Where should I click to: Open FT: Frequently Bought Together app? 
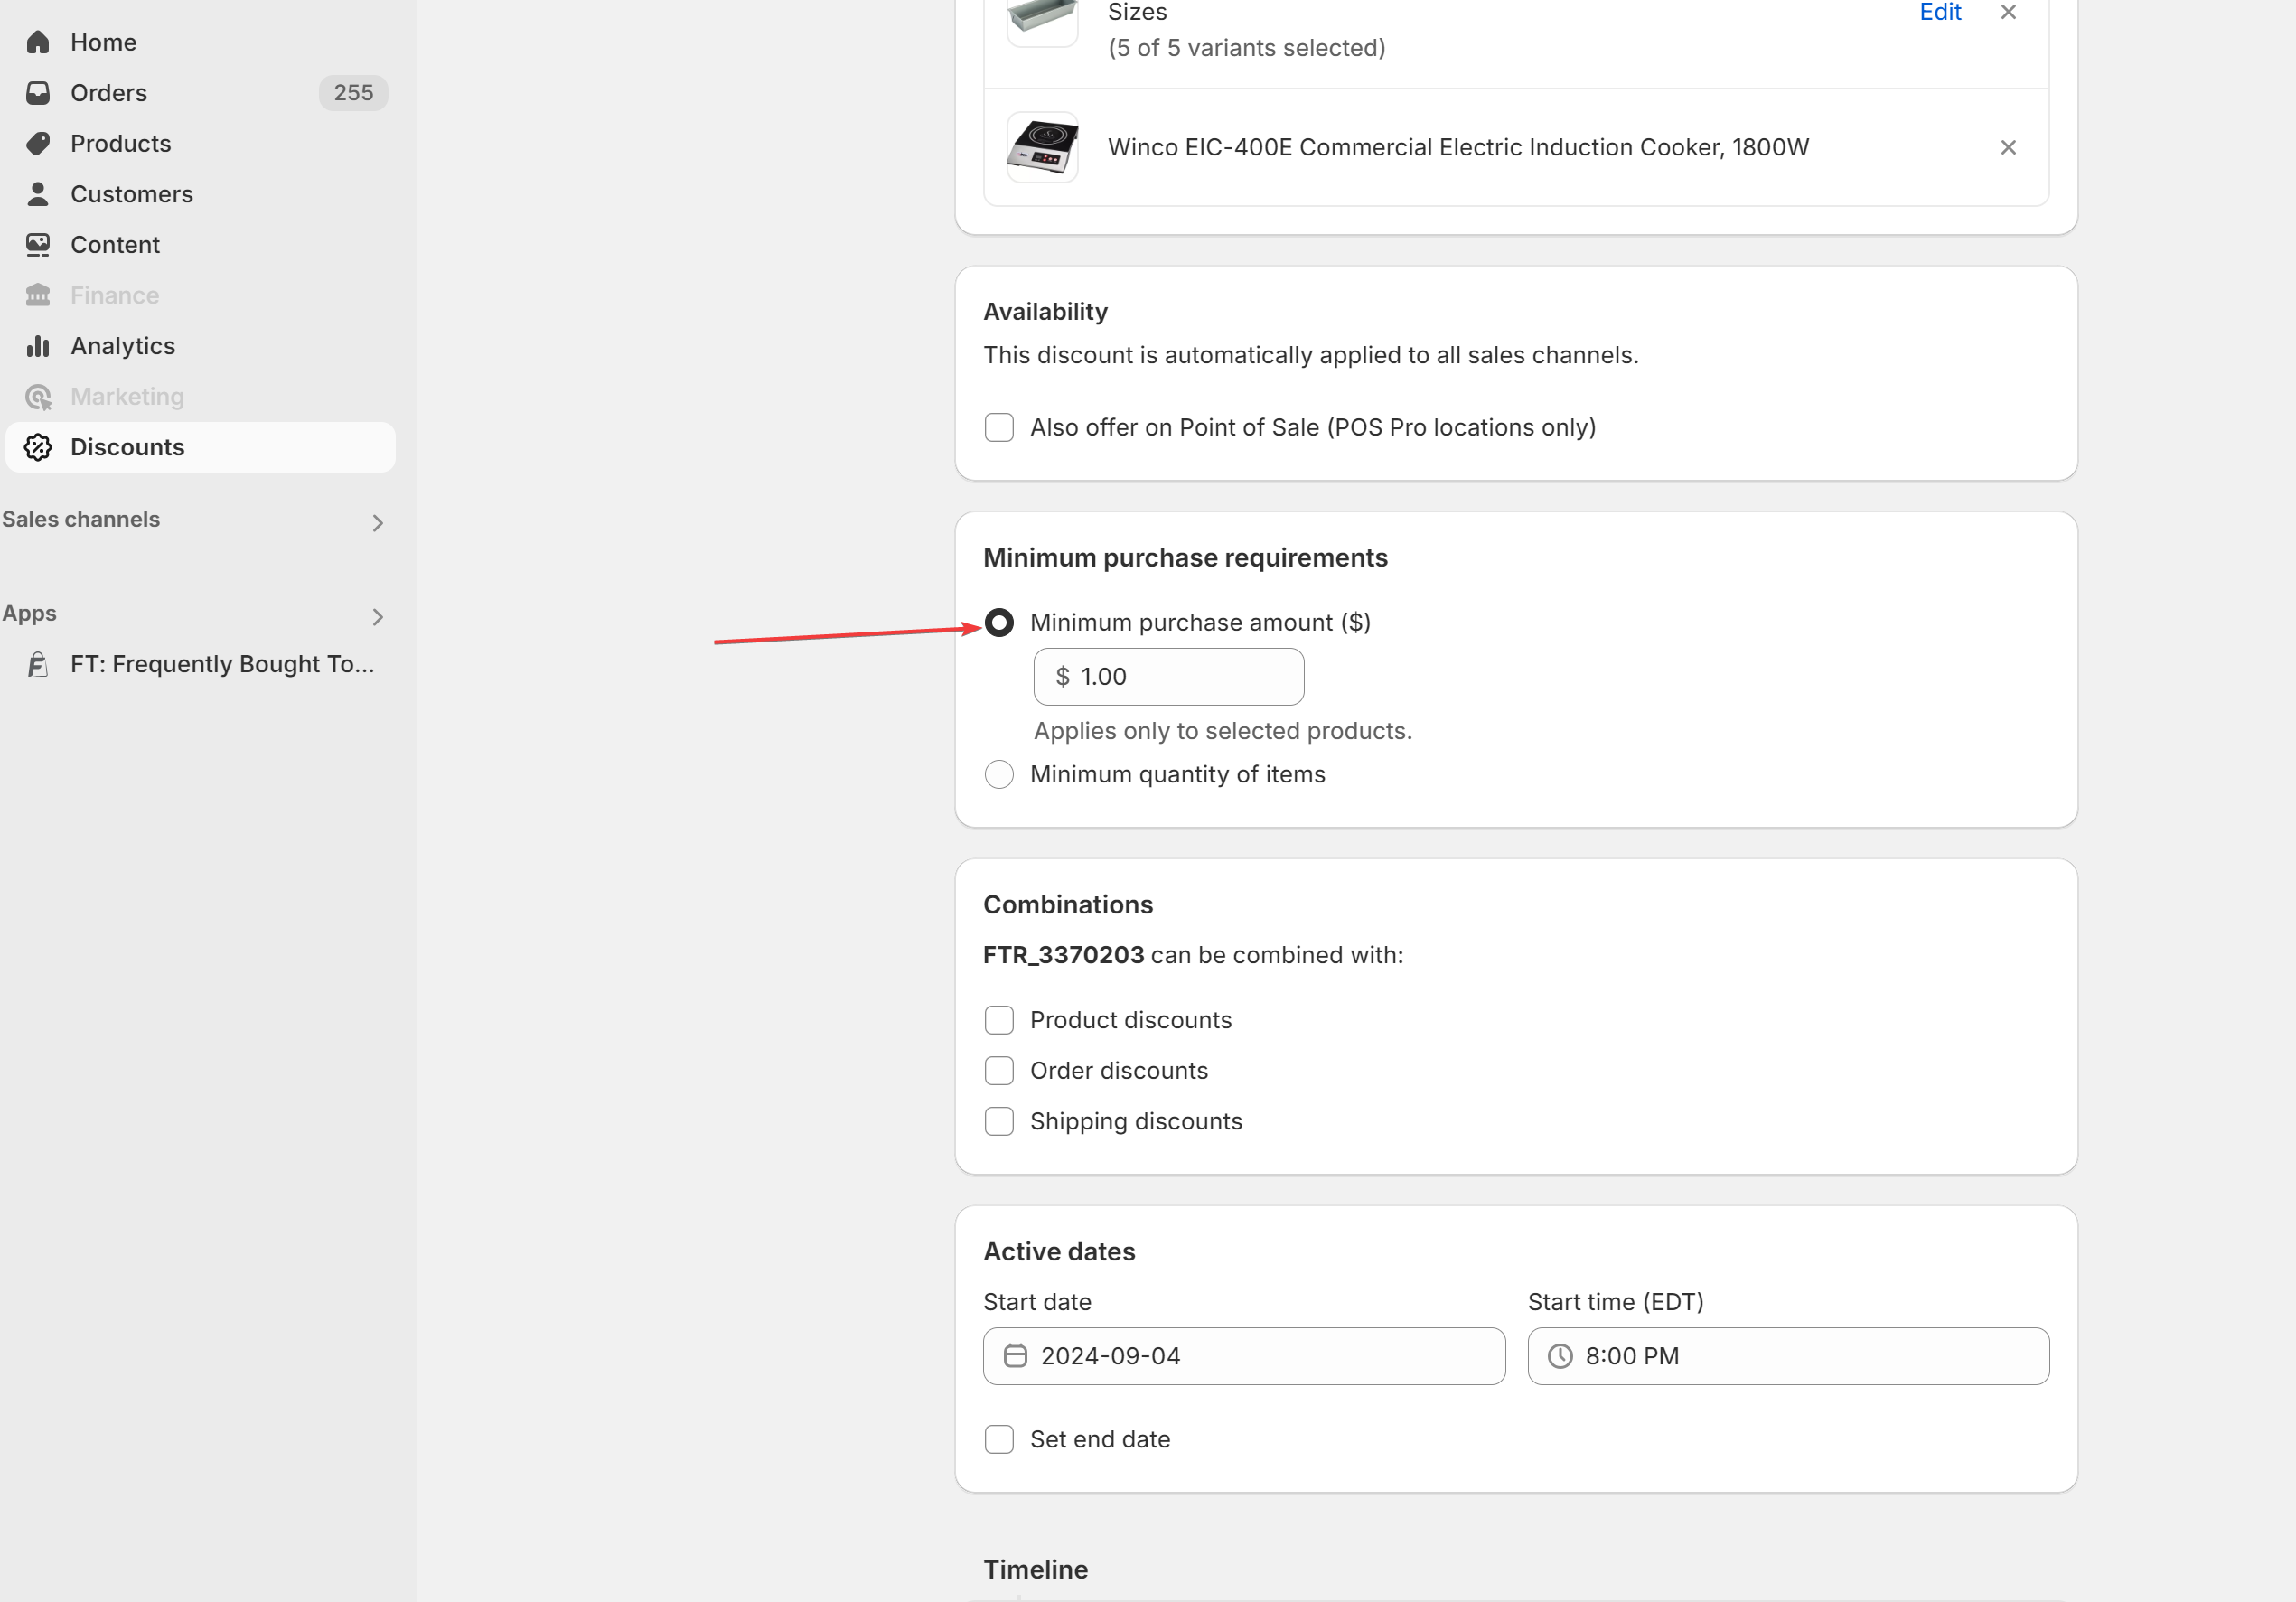tap(222, 664)
